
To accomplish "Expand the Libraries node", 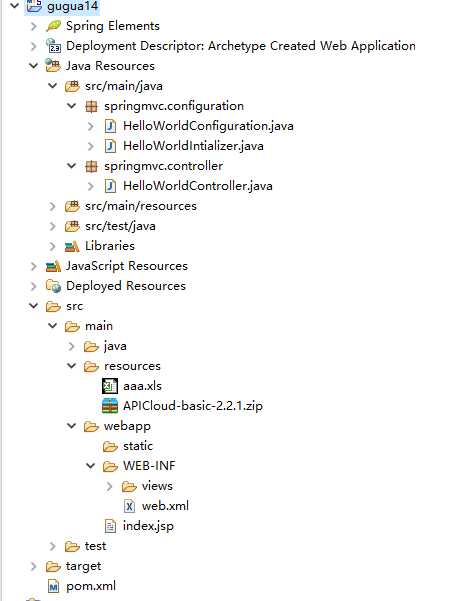I will (x=52, y=246).
